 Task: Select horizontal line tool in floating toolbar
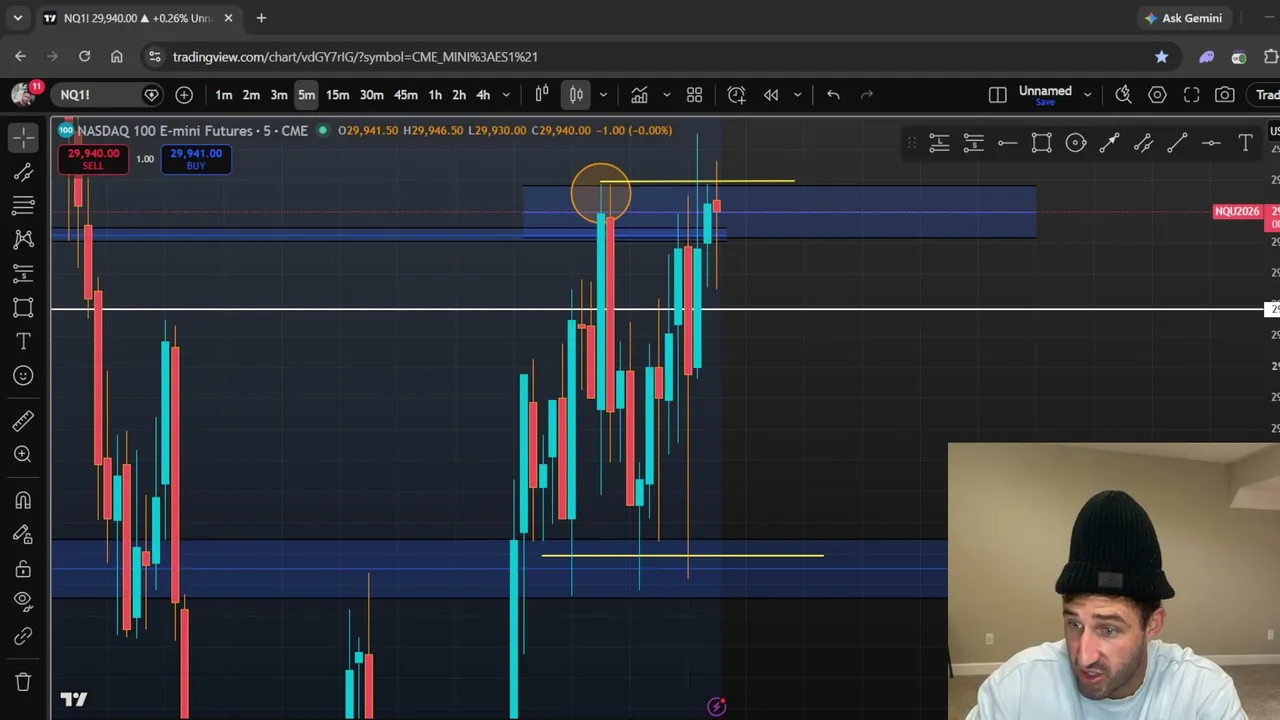coord(1007,144)
